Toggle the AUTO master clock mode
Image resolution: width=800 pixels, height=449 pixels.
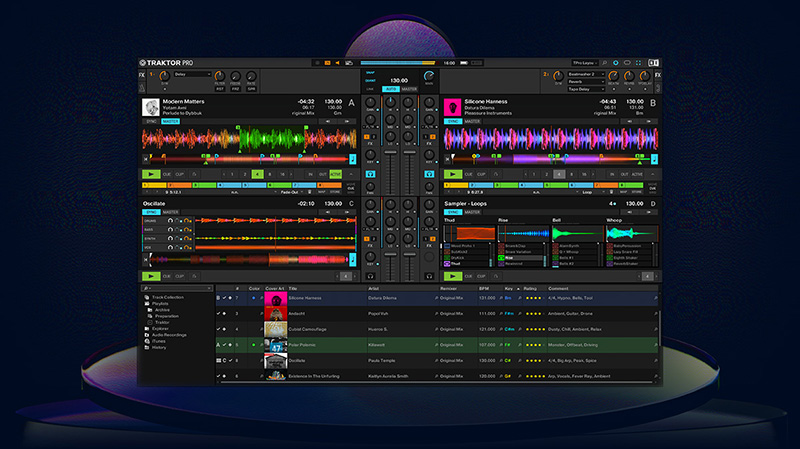click(x=390, y=89)
